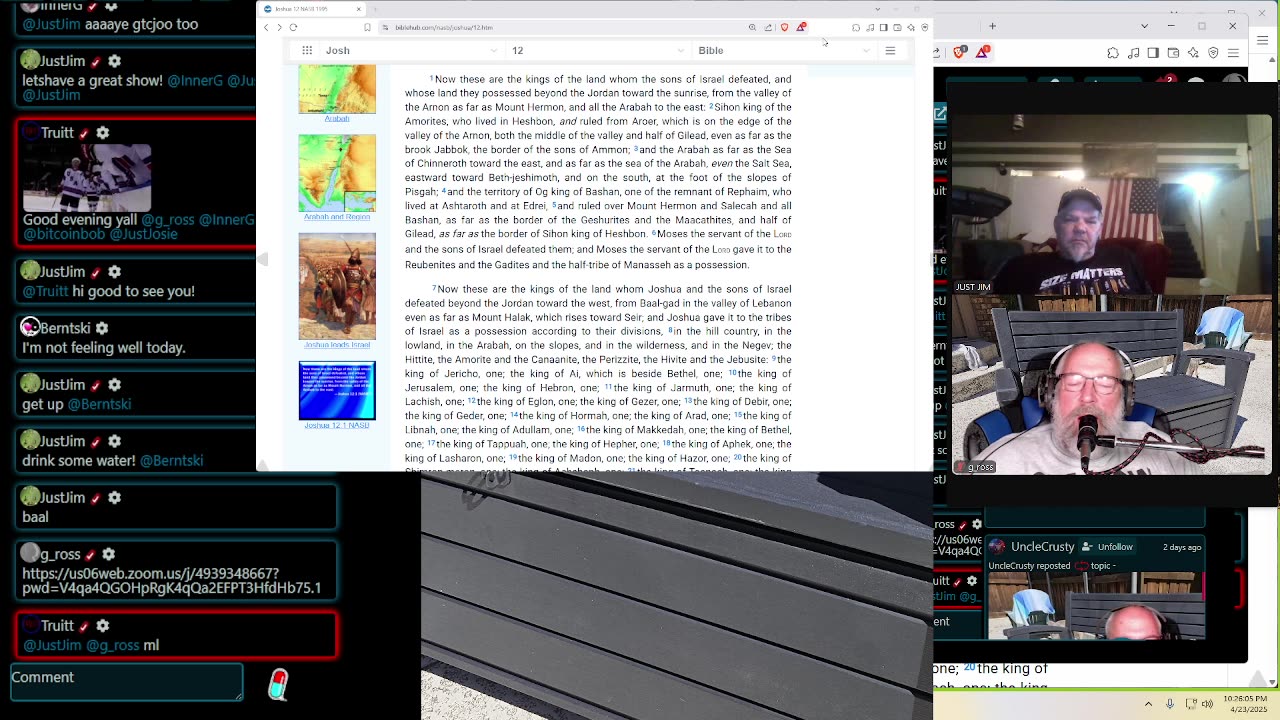Viewport: 1280px width, 720px height.
Task: Go forward in the Biblehub browser window
Action: [x=279, y=28]
